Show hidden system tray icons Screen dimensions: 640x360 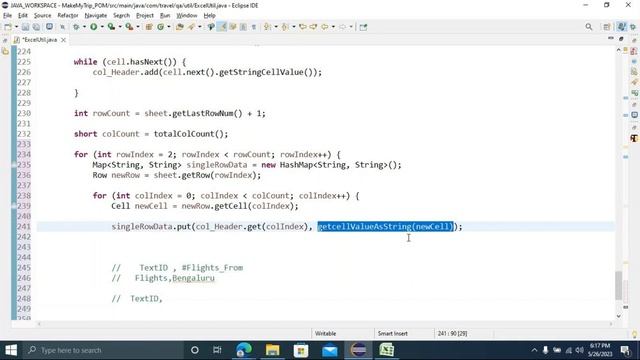[x=534, y=350]
